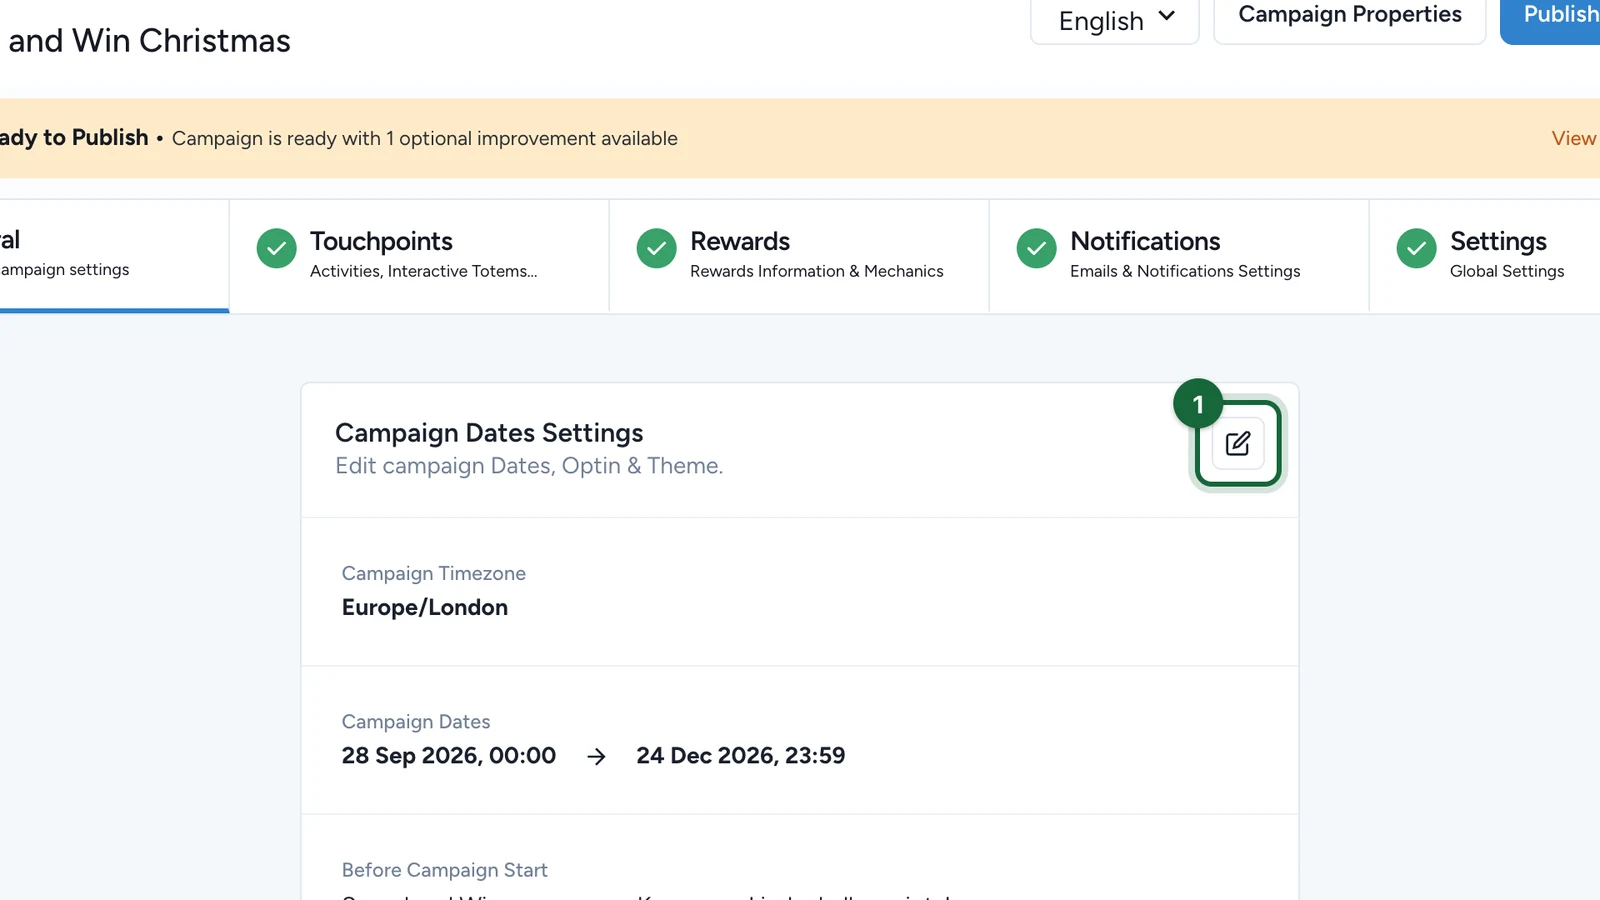Click the green checkmark icon beside Notifications
Screen dimensions: 1600x900
coord(1037,249)
